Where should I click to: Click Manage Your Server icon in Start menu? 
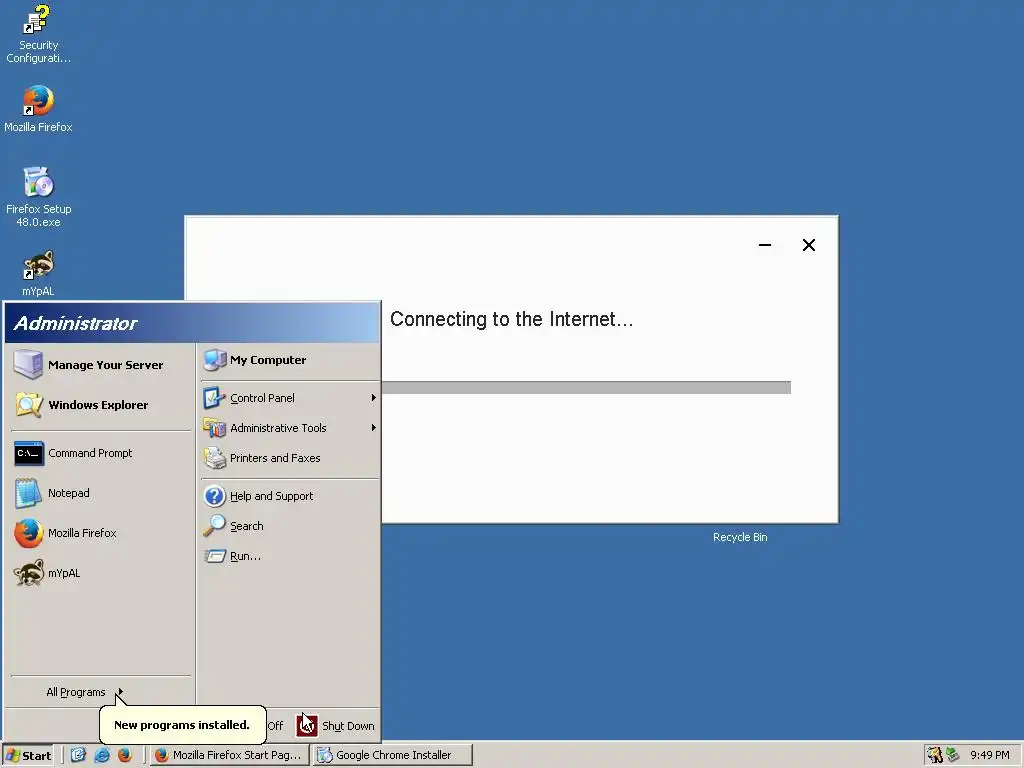[28, 364]
